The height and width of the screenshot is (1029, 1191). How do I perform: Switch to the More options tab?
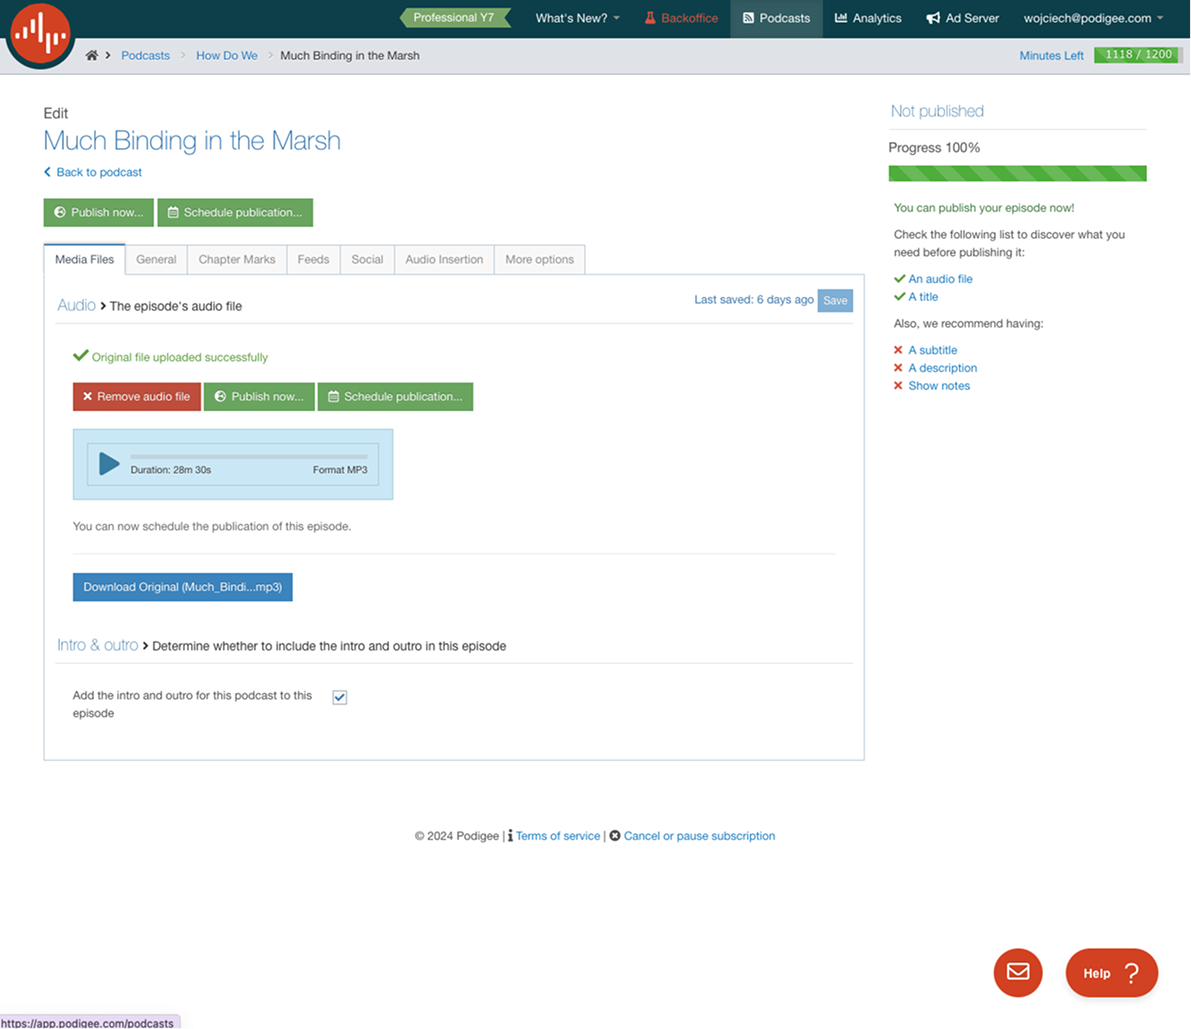(539, 259)
